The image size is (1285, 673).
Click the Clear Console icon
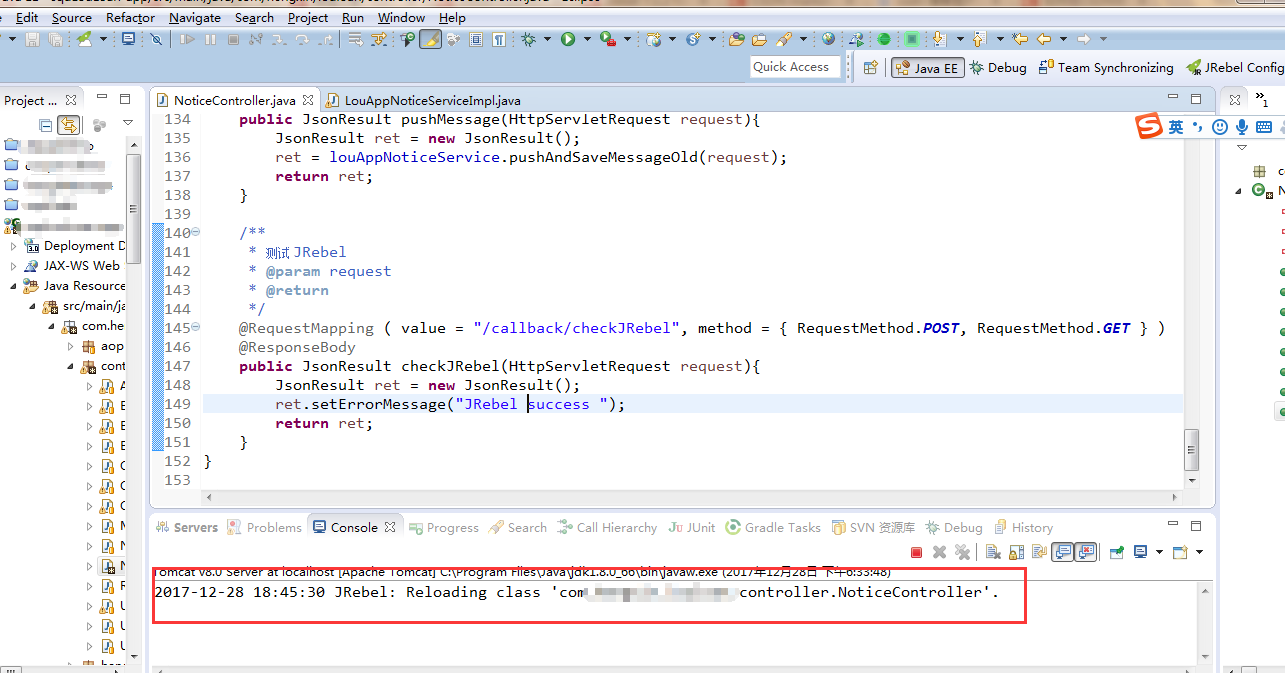click(993, 552)
